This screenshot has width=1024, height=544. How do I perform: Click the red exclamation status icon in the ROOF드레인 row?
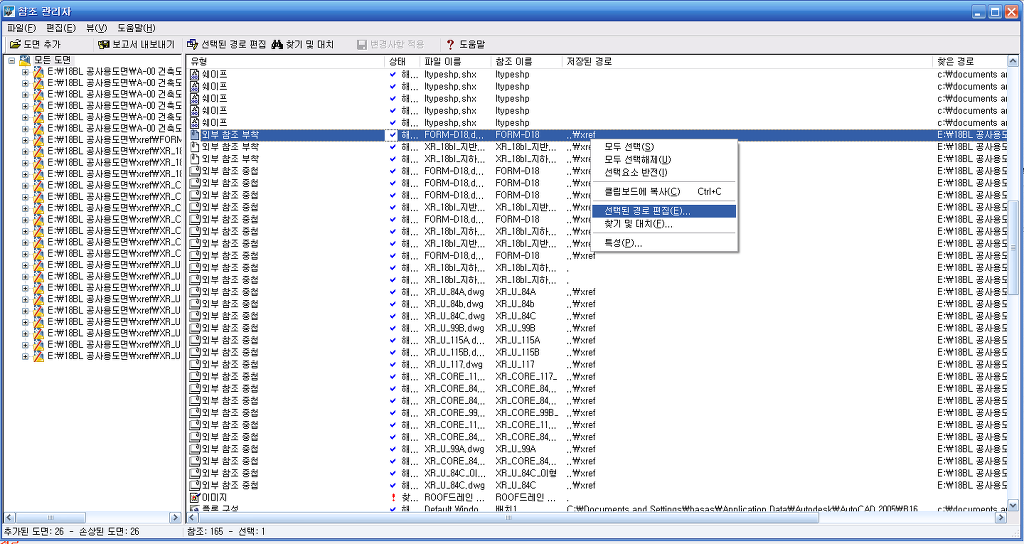(x=392, y=498)
